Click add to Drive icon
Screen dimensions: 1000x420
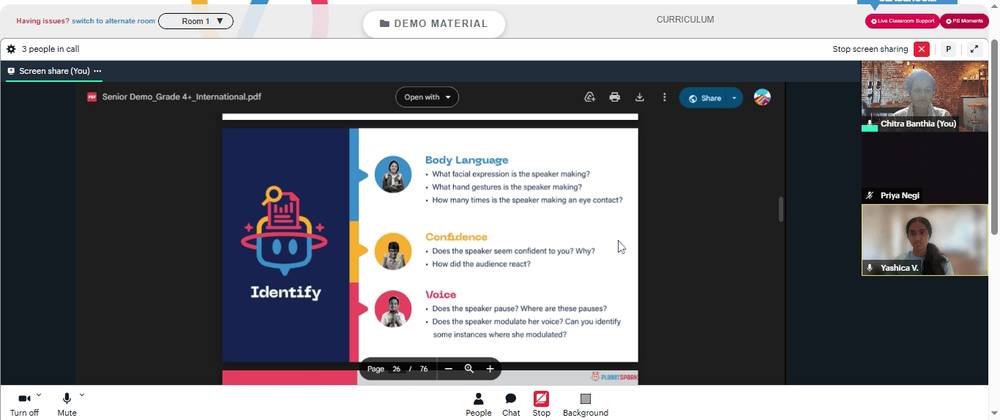[590, 97]
